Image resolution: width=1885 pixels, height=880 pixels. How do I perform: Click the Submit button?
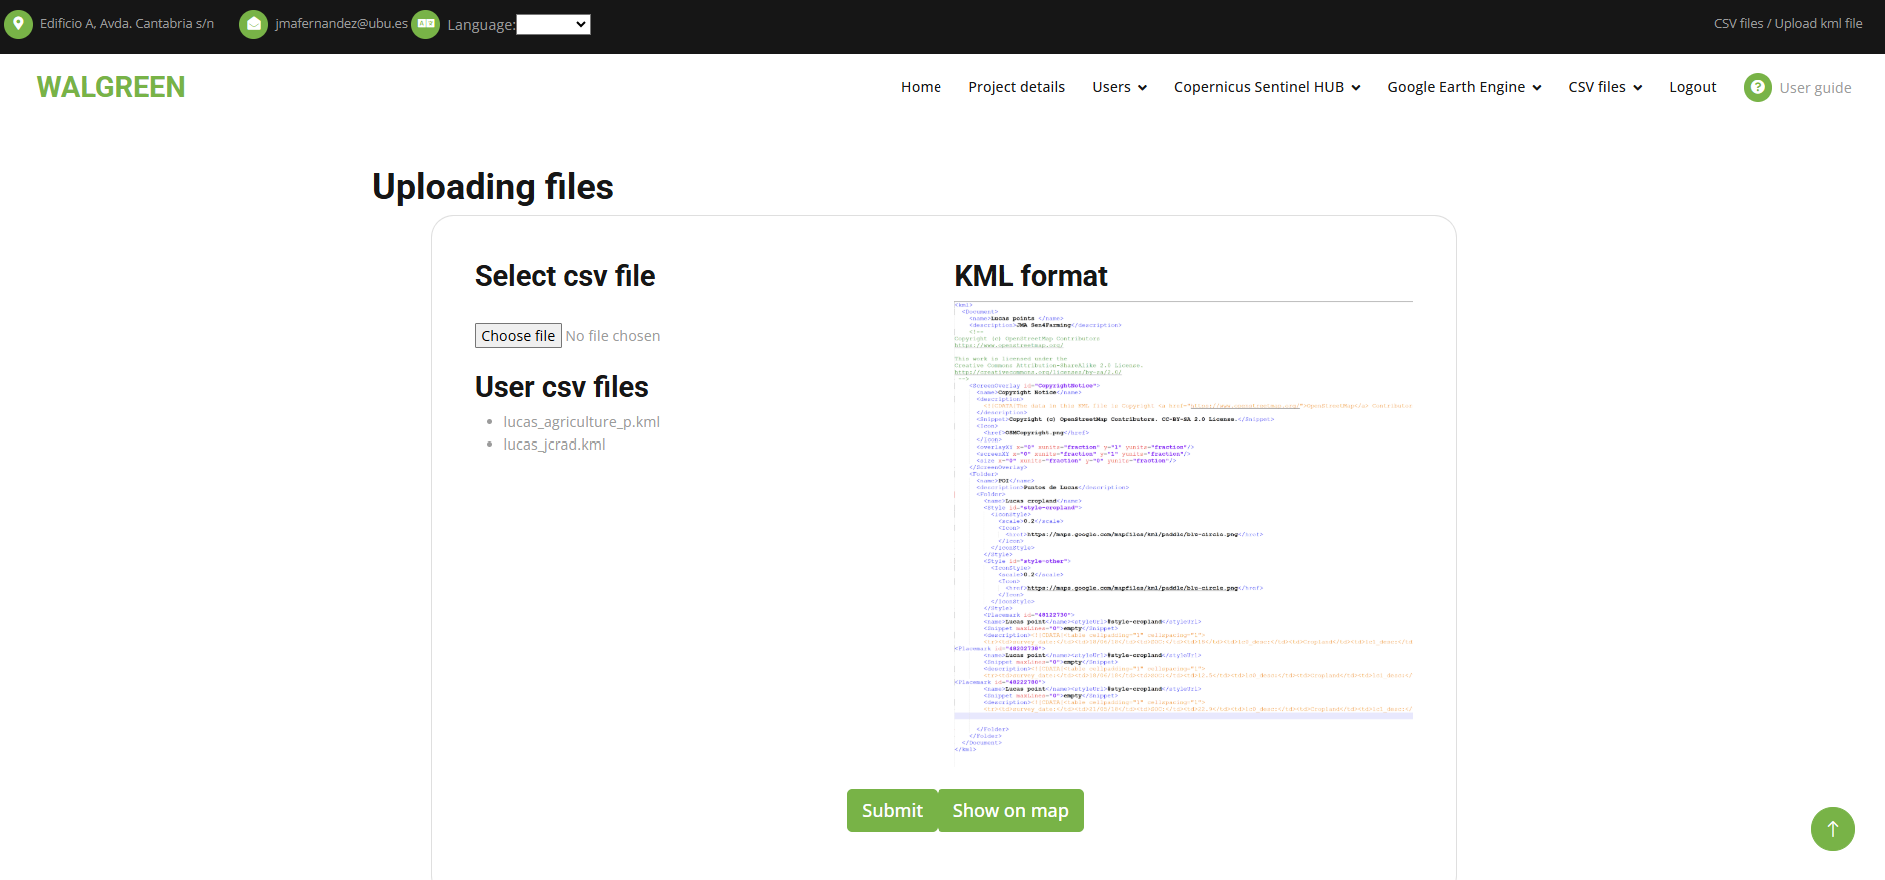coord(892,810)
